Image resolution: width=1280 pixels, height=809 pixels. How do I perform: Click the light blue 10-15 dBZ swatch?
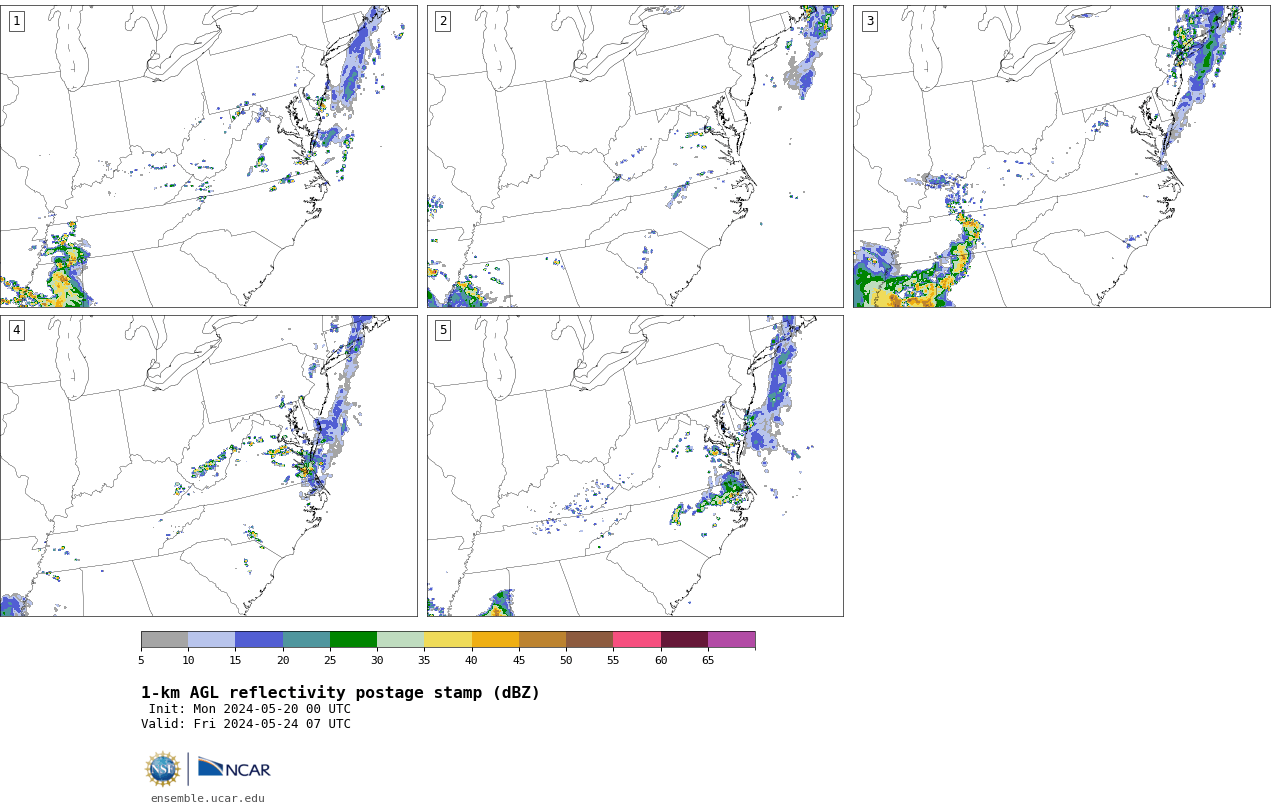[x=211, y=640]
